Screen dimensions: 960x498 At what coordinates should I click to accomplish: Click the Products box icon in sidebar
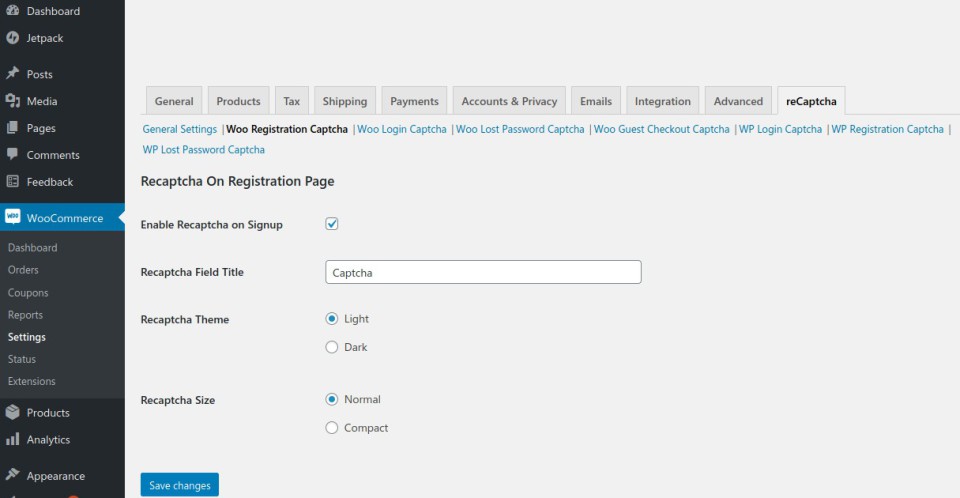point(13,412)
